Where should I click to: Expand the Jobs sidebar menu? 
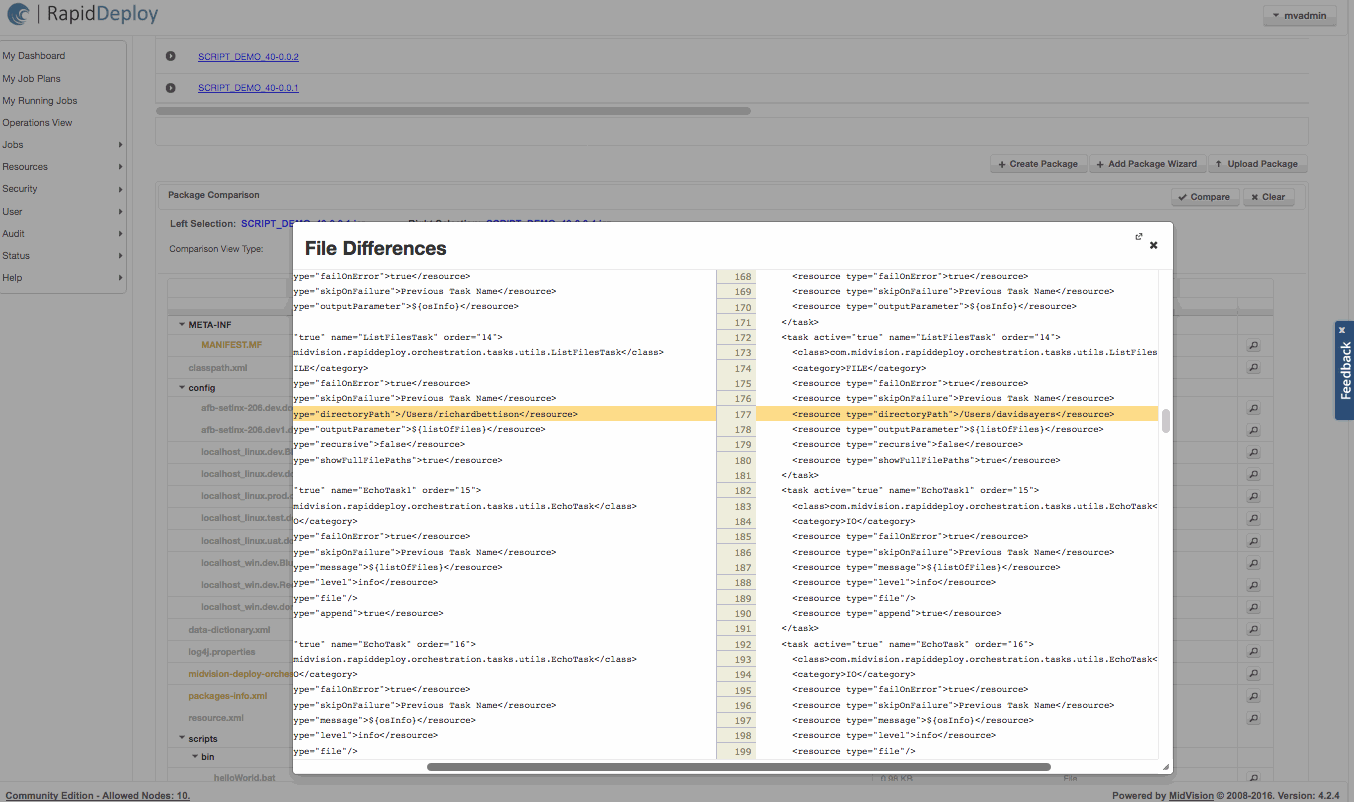click(x=62, y=145)
